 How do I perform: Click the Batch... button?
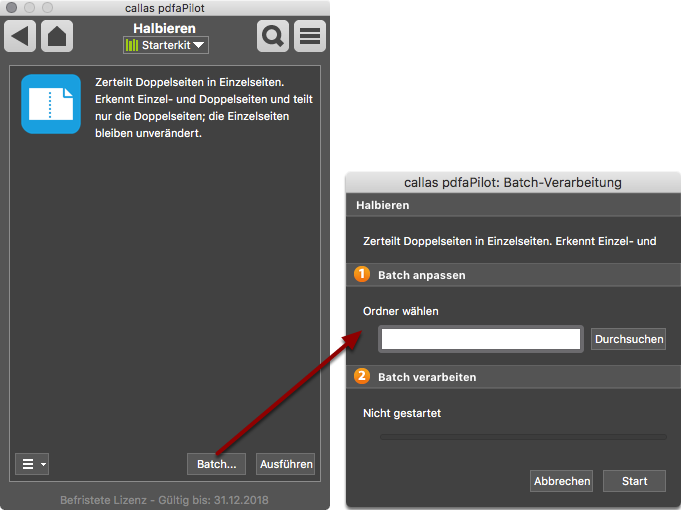[x=216, y=464]
